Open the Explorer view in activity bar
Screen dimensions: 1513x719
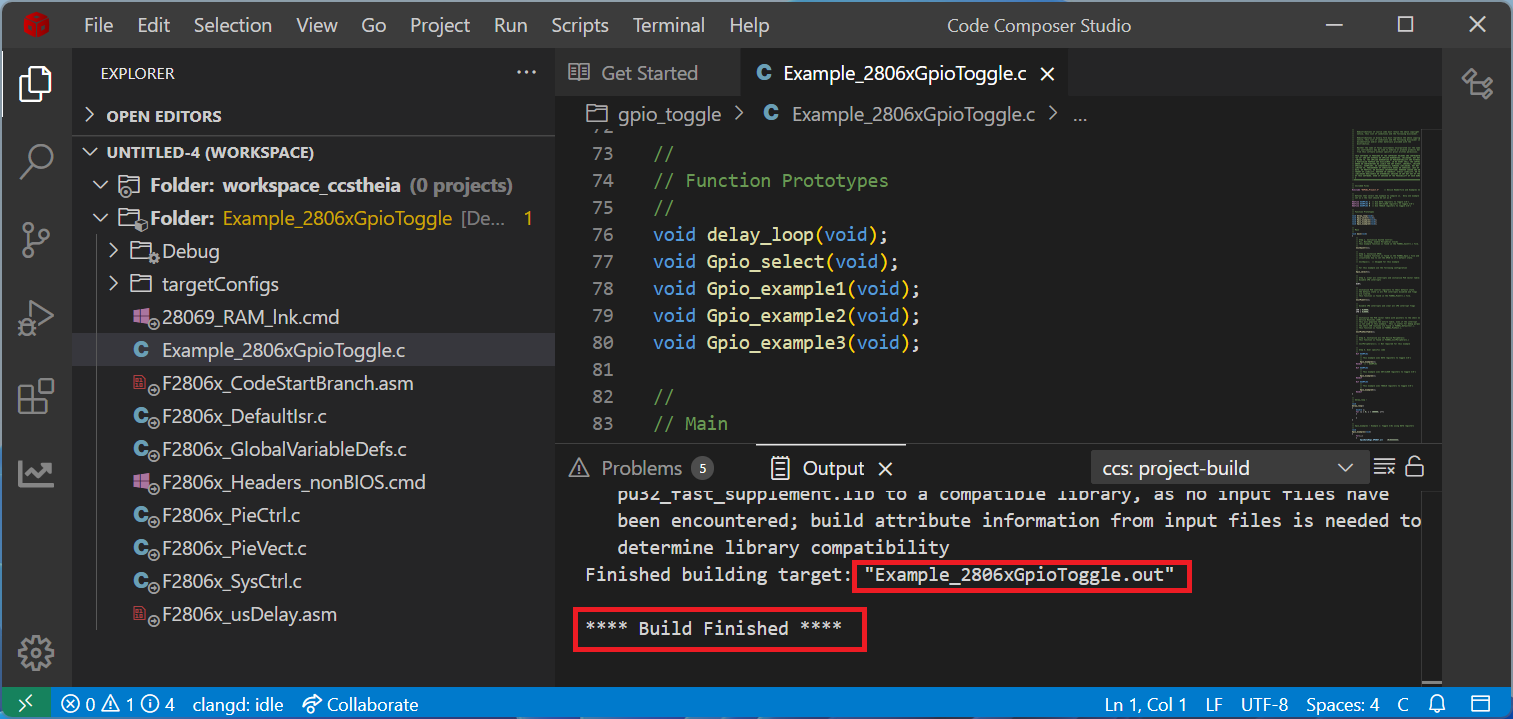(36, 85)
